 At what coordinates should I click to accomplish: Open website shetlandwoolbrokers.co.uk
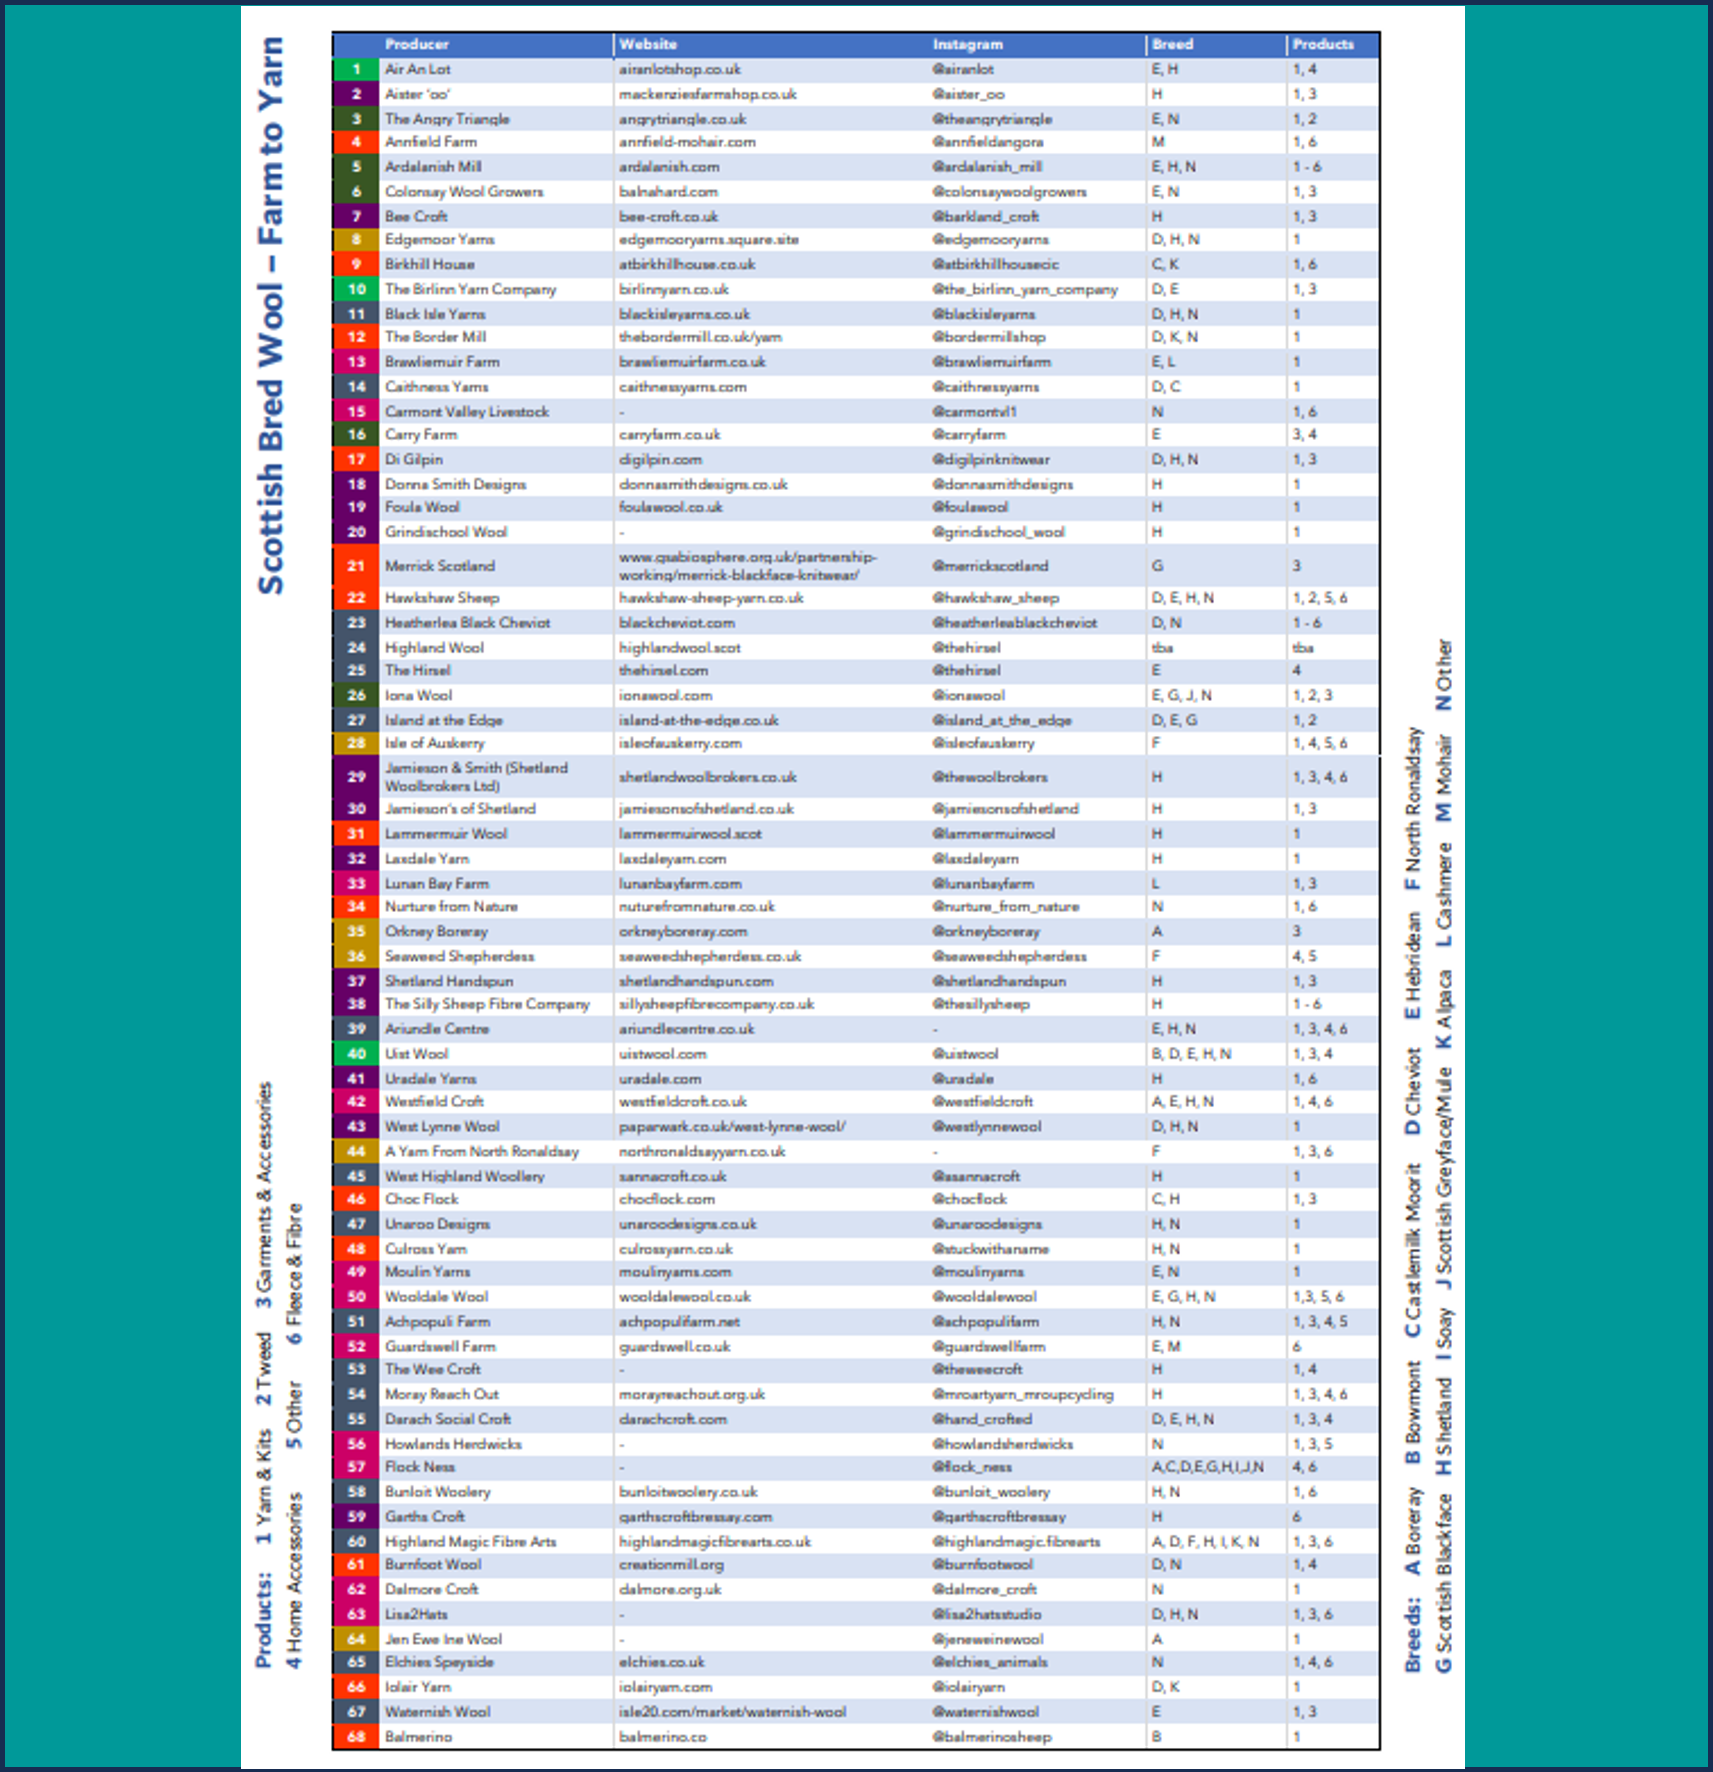pyautogui.click(x=707, y=777)
